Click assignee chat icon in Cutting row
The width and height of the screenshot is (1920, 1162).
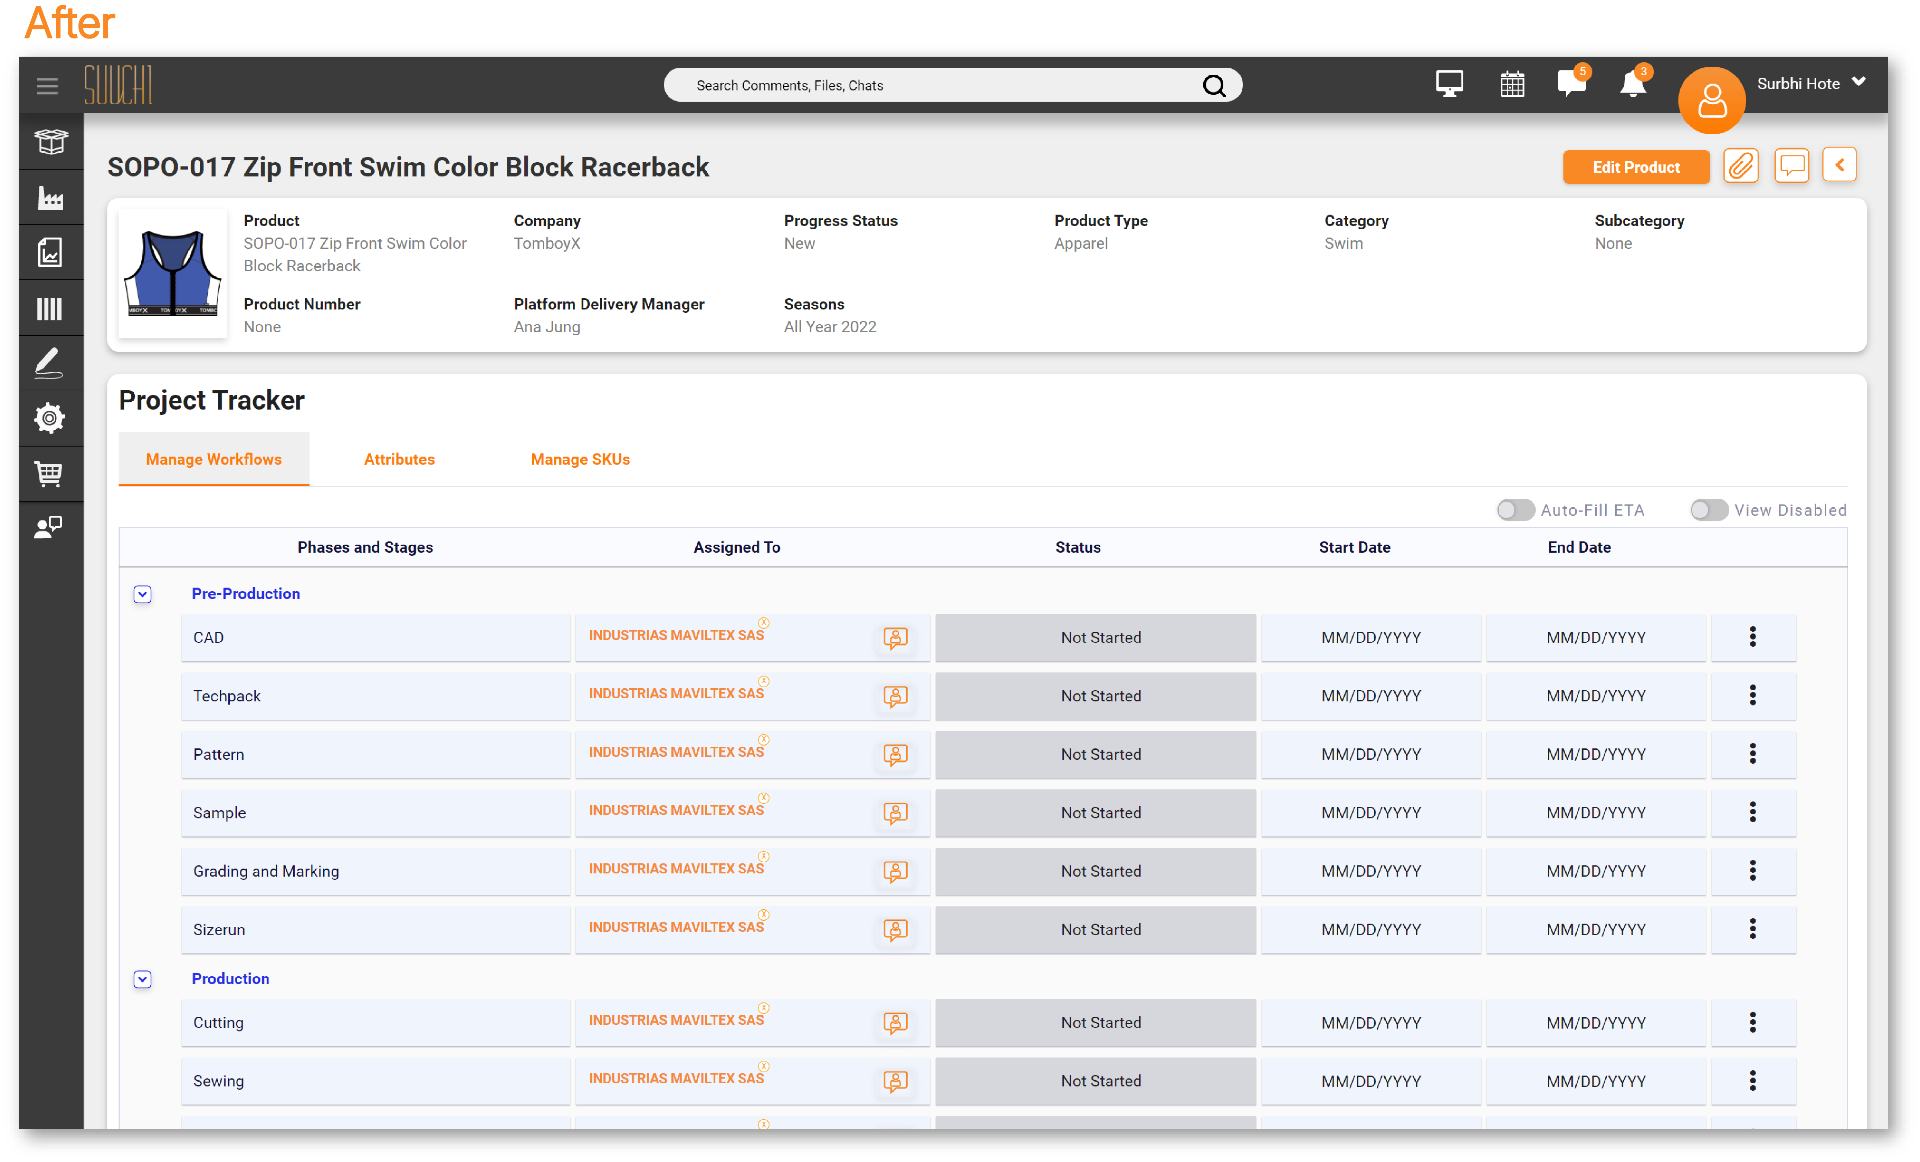coord(896,1023)
